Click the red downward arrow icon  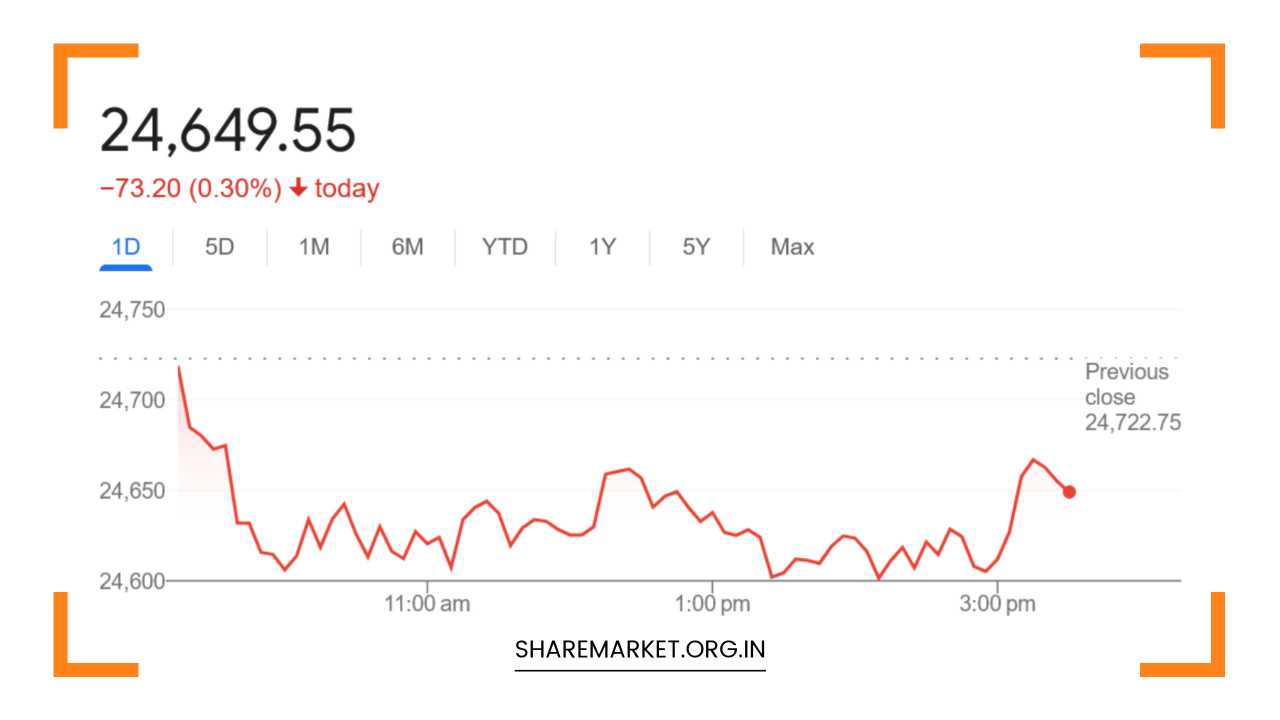pyautogui.click(x=298, y=188)
